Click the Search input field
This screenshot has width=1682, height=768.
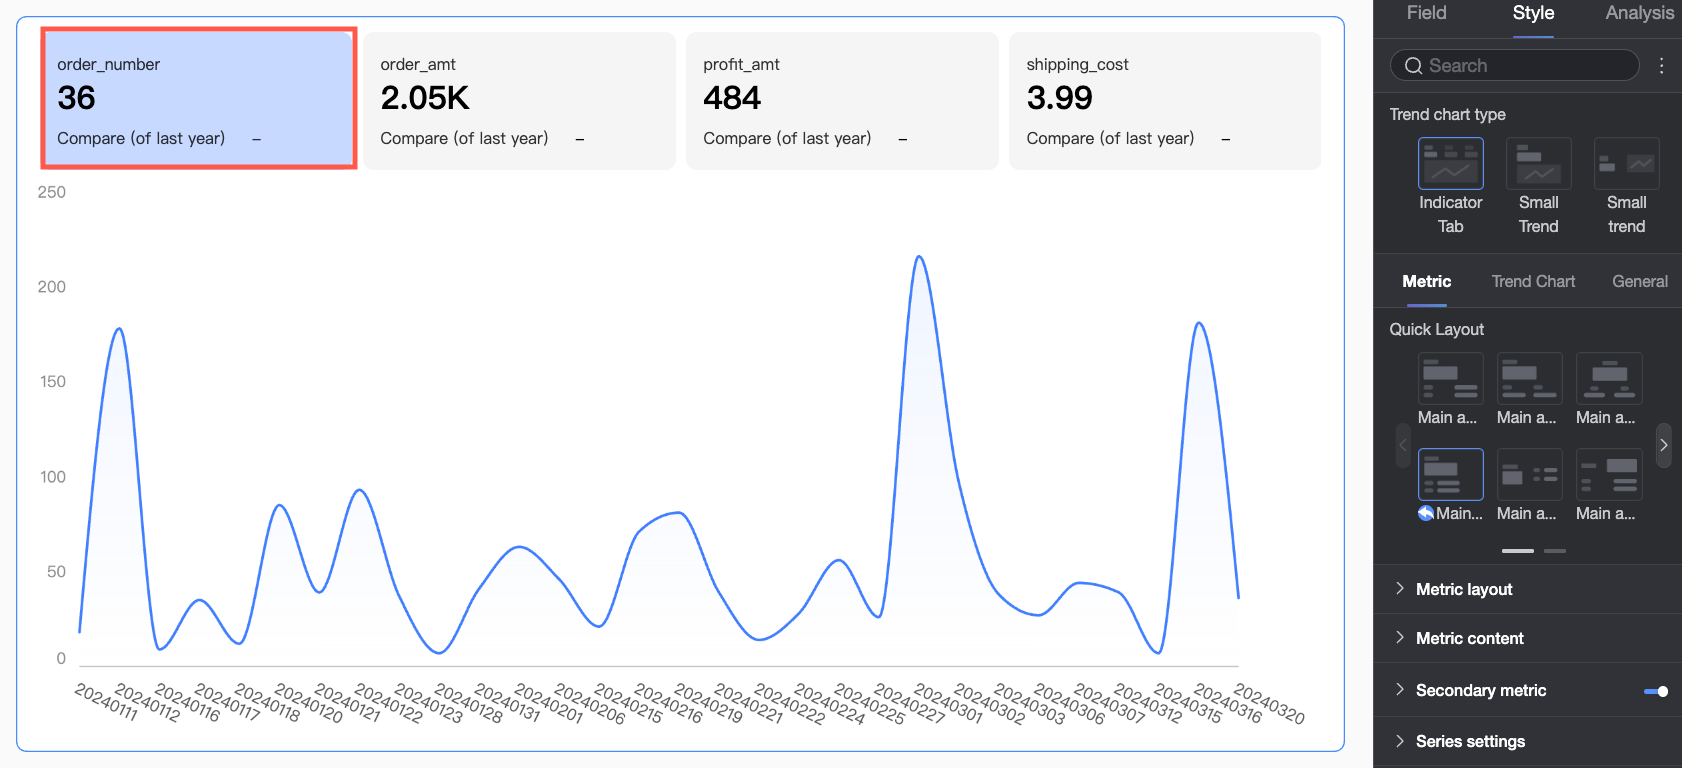click(1515, 65)
